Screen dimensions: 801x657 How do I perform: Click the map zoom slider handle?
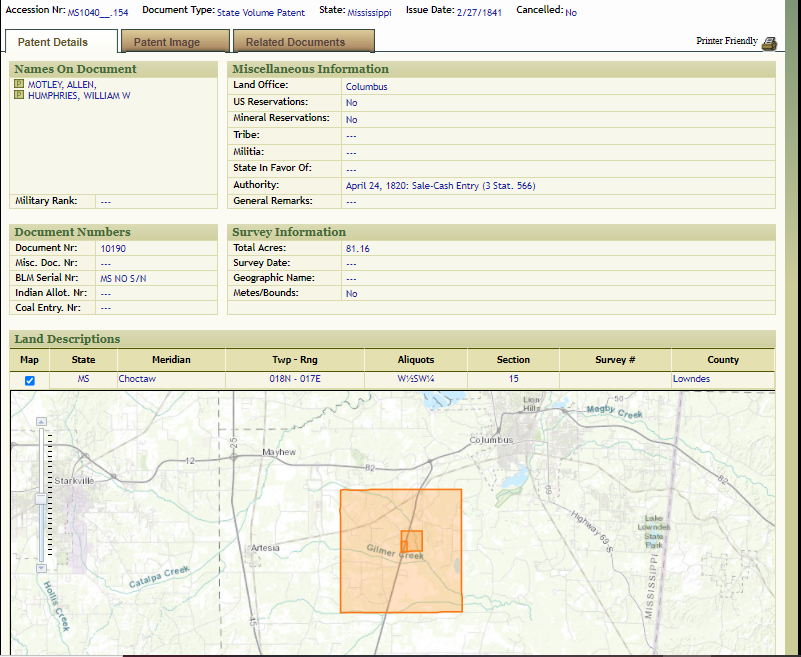41,497
